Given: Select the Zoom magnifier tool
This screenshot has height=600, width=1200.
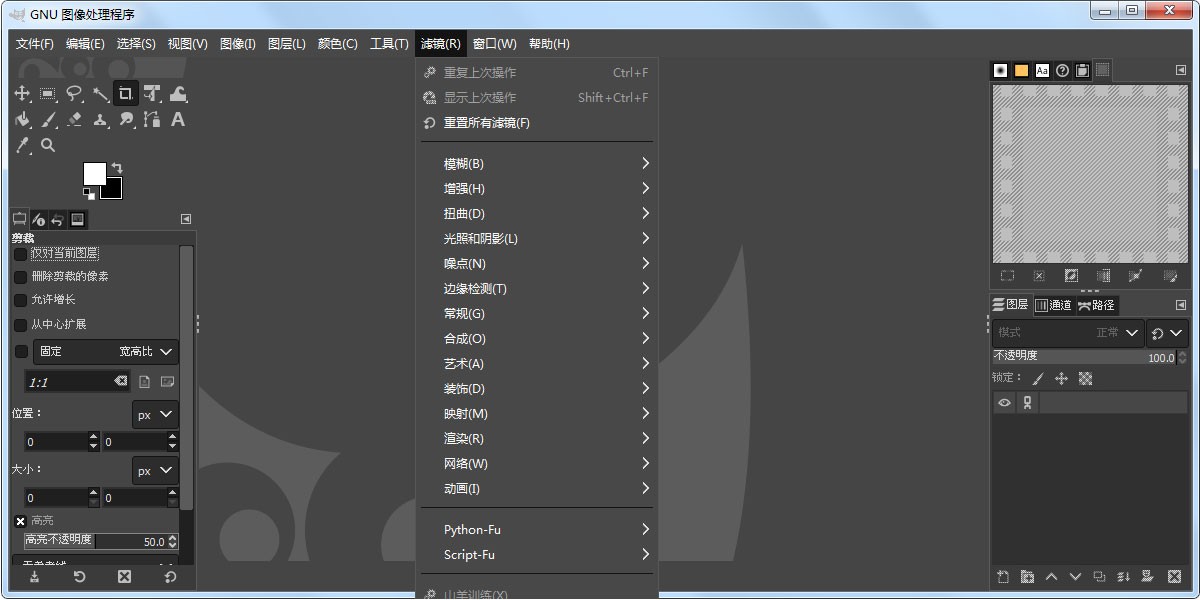Looking at the screenshot, I should (x=48, y=145).
